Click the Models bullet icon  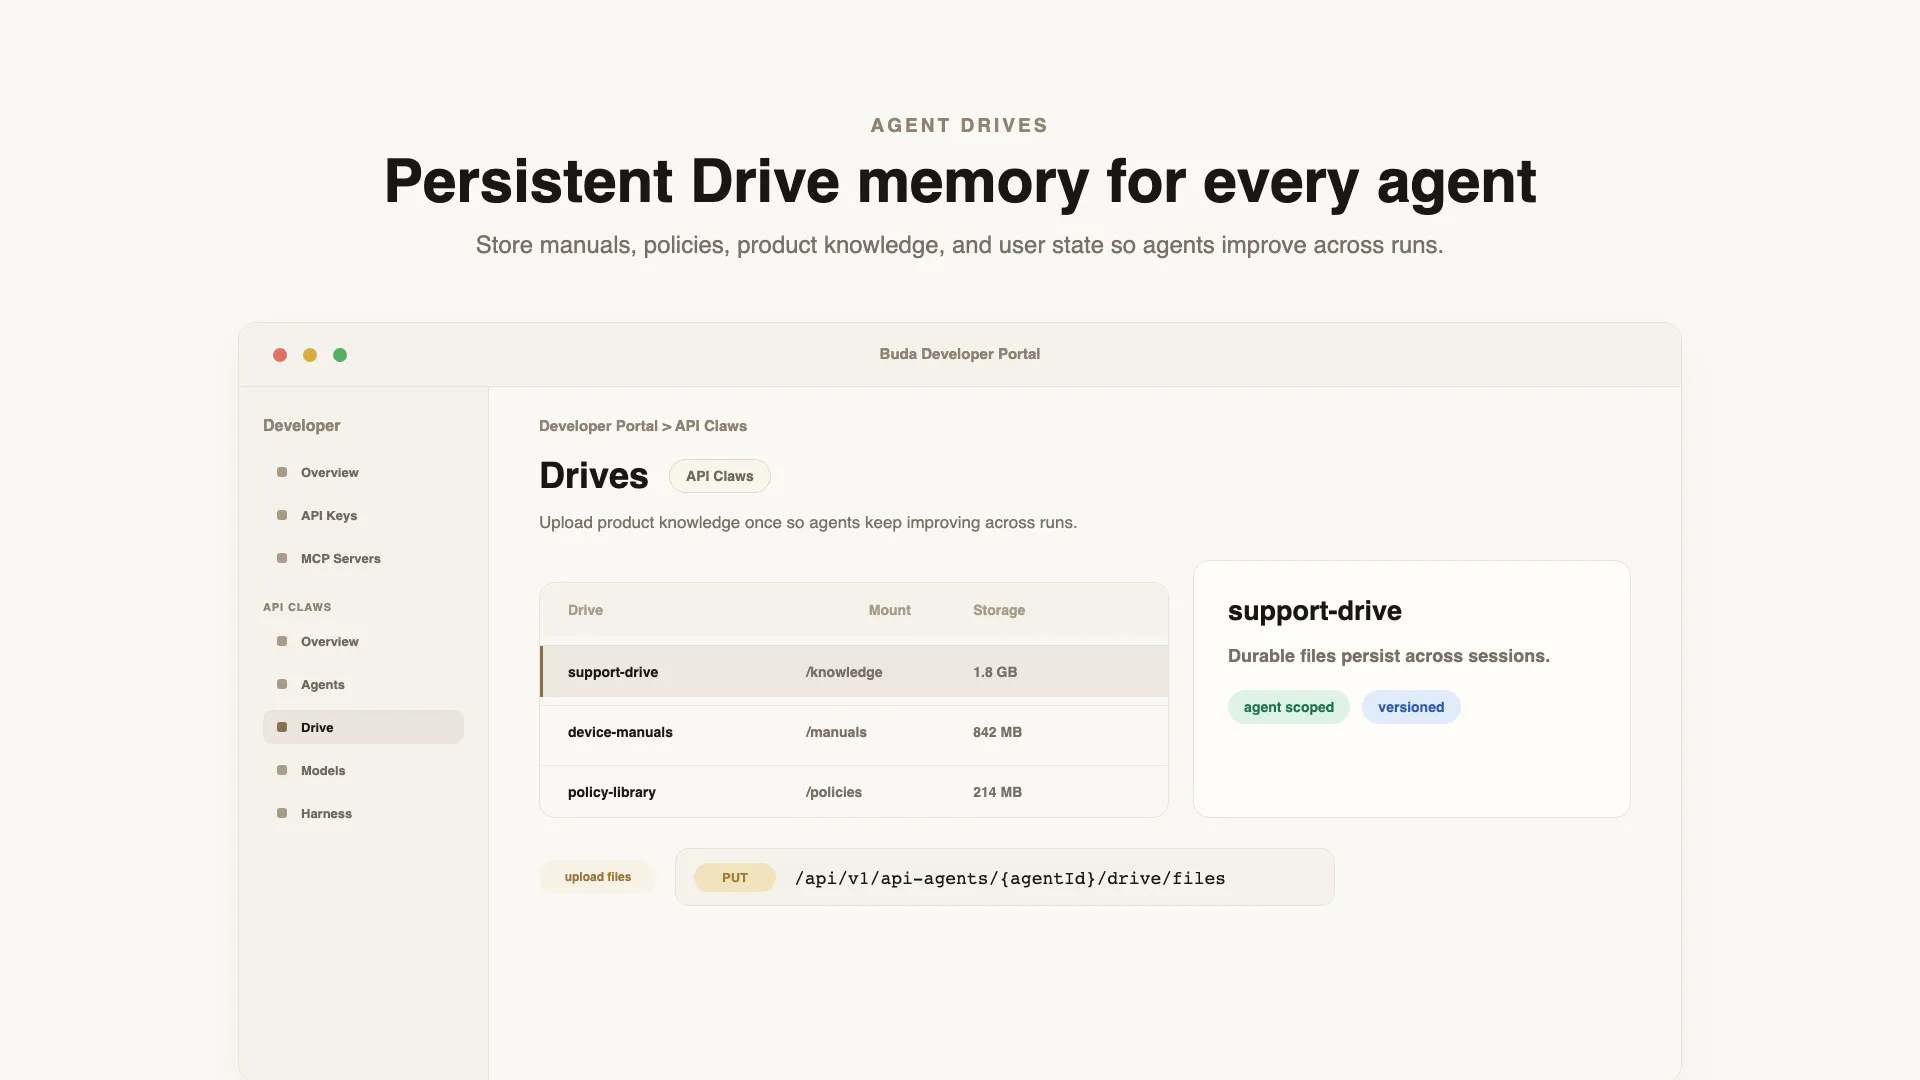click(x=282, y=770)
